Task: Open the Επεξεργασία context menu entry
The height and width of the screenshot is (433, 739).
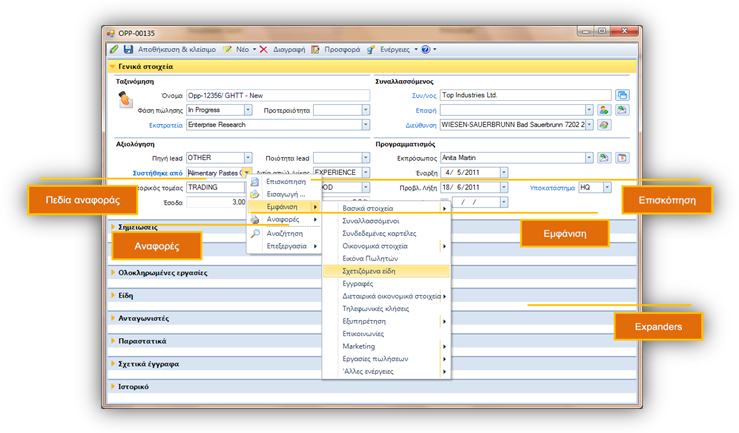Action: pyautogui.click(x=284, y=246)
